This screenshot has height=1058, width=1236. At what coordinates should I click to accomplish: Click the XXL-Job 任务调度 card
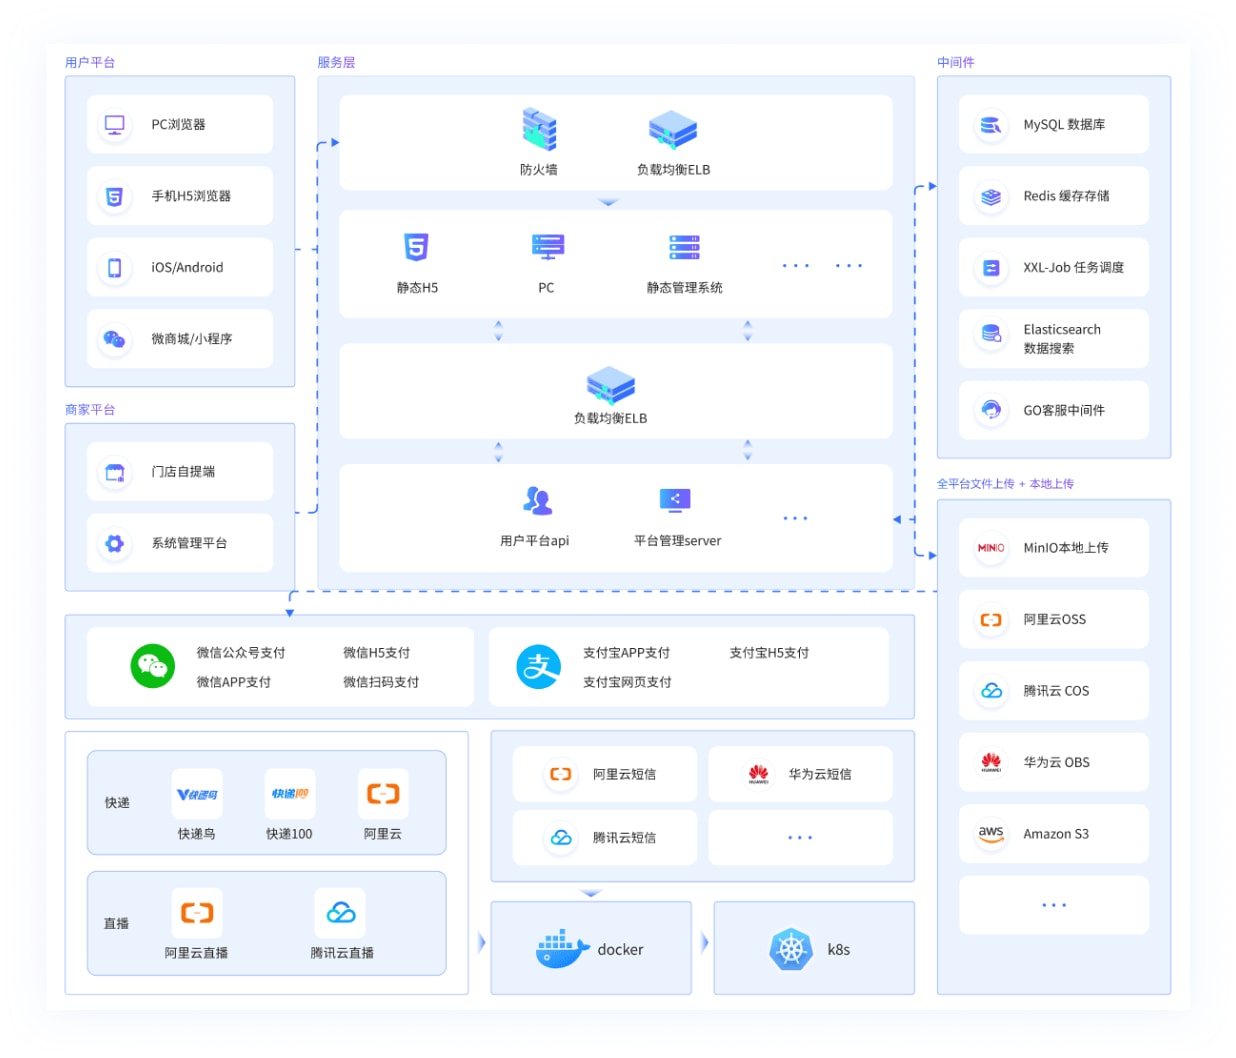(x=1054, y=267)
